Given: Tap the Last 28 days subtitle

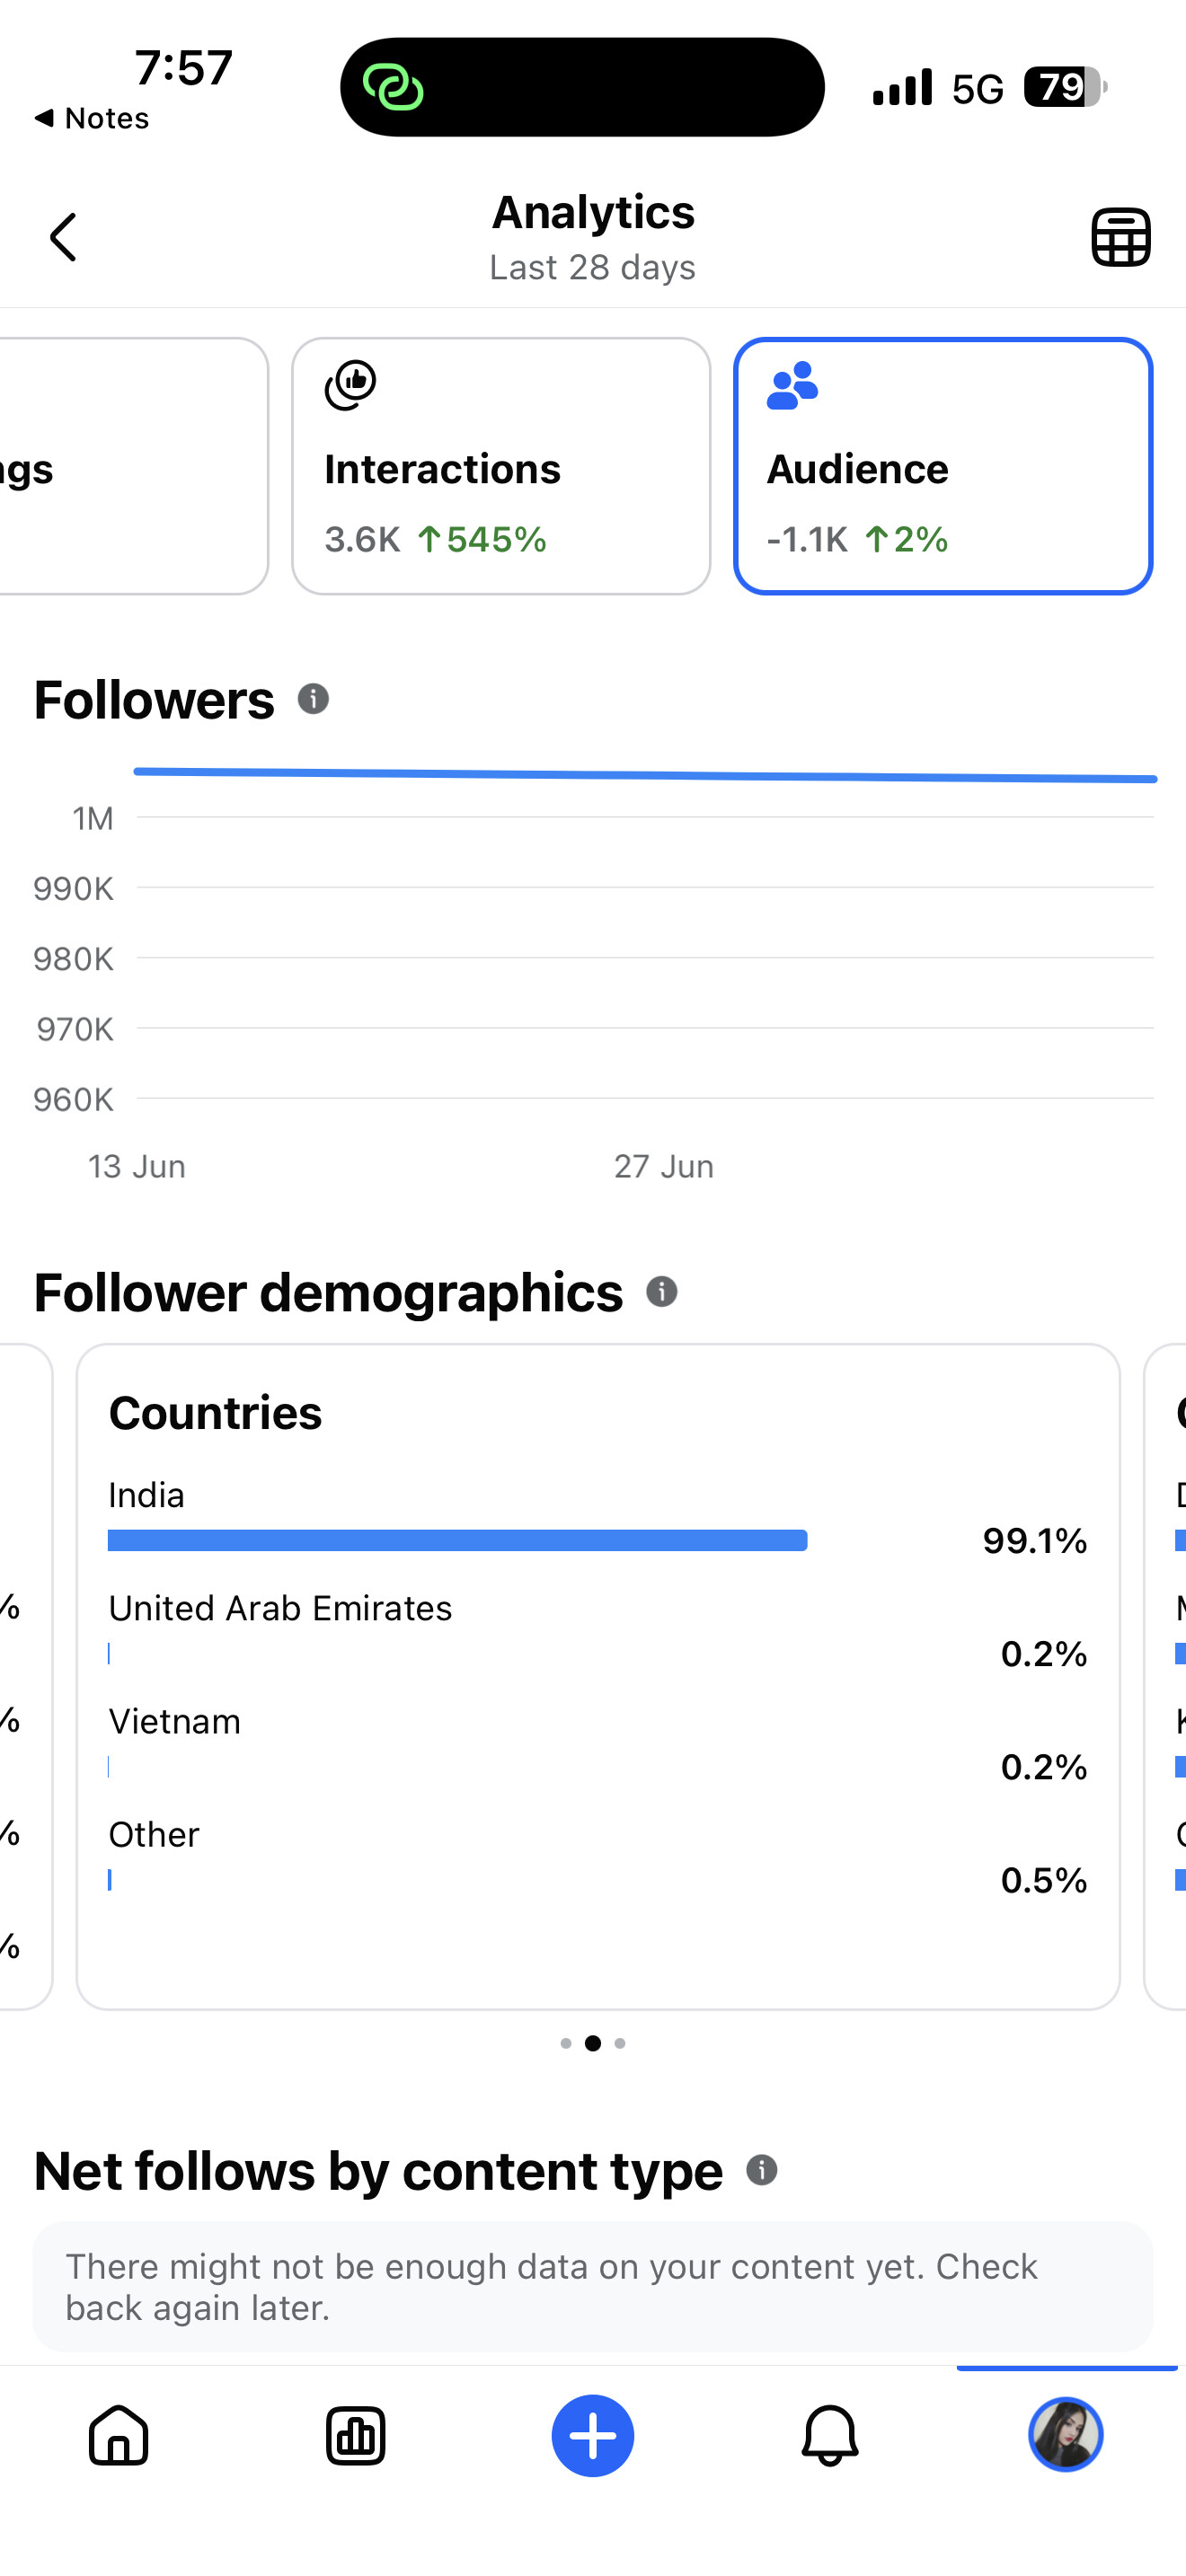Looking at the screenshot, I should [x=592, y=268].
